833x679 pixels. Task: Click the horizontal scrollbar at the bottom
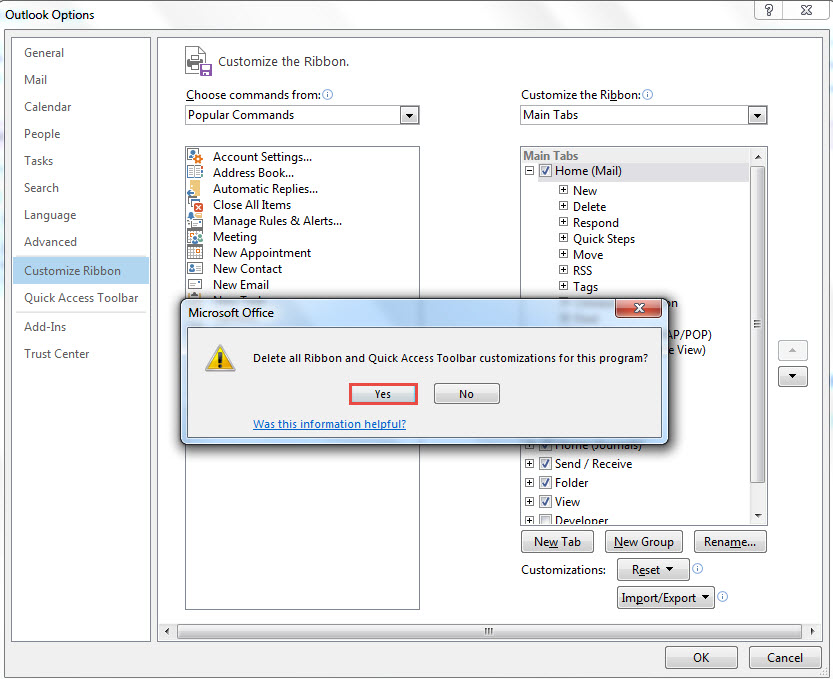click(489, 631)
